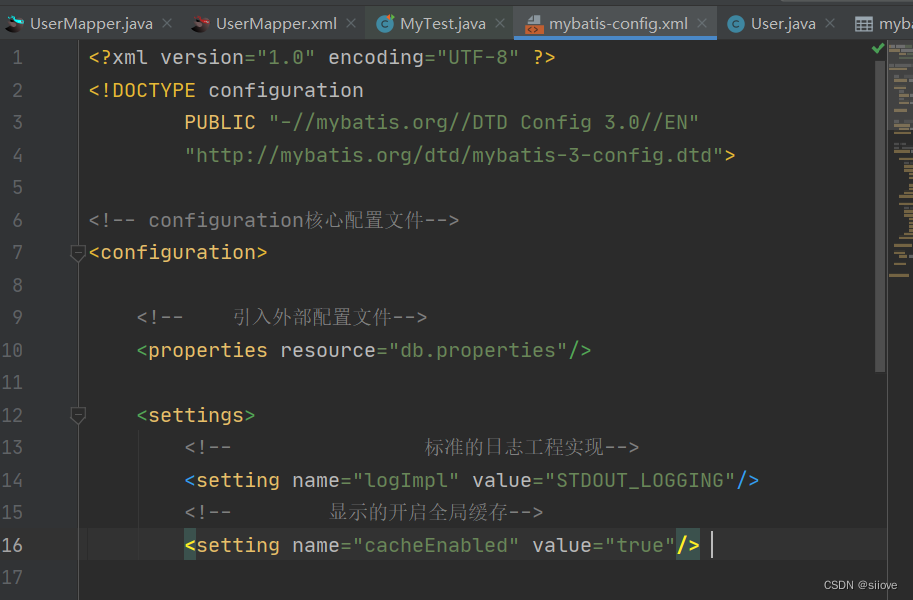
Task: Click the 显示的开启全局缓存 comment
Action: [364, 513]
